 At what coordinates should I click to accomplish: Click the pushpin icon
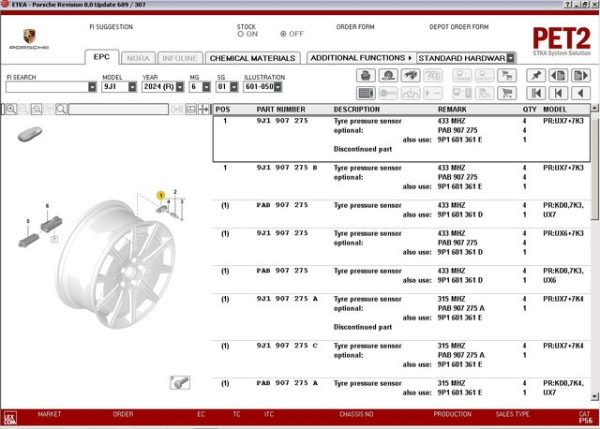pyautogui.click(x=536, y=75)
